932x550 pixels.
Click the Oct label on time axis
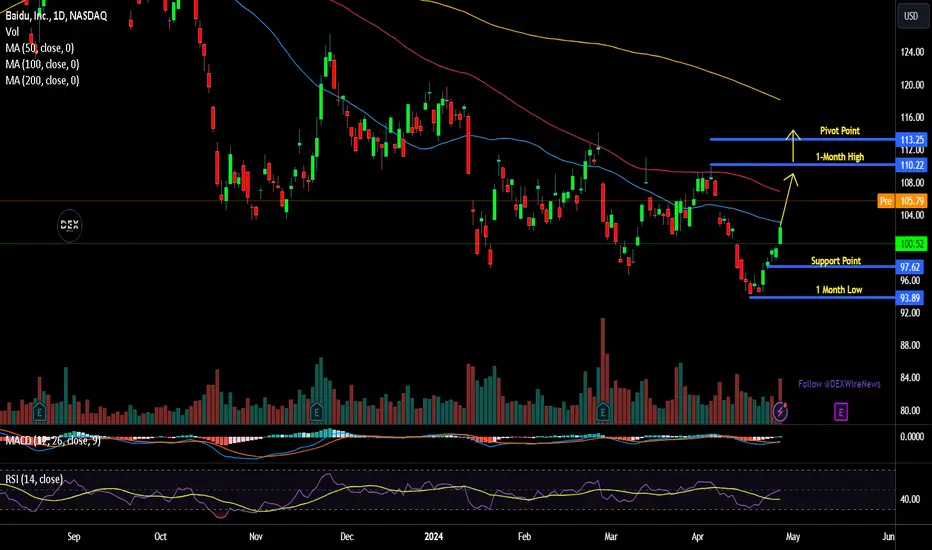pos(160,536)
